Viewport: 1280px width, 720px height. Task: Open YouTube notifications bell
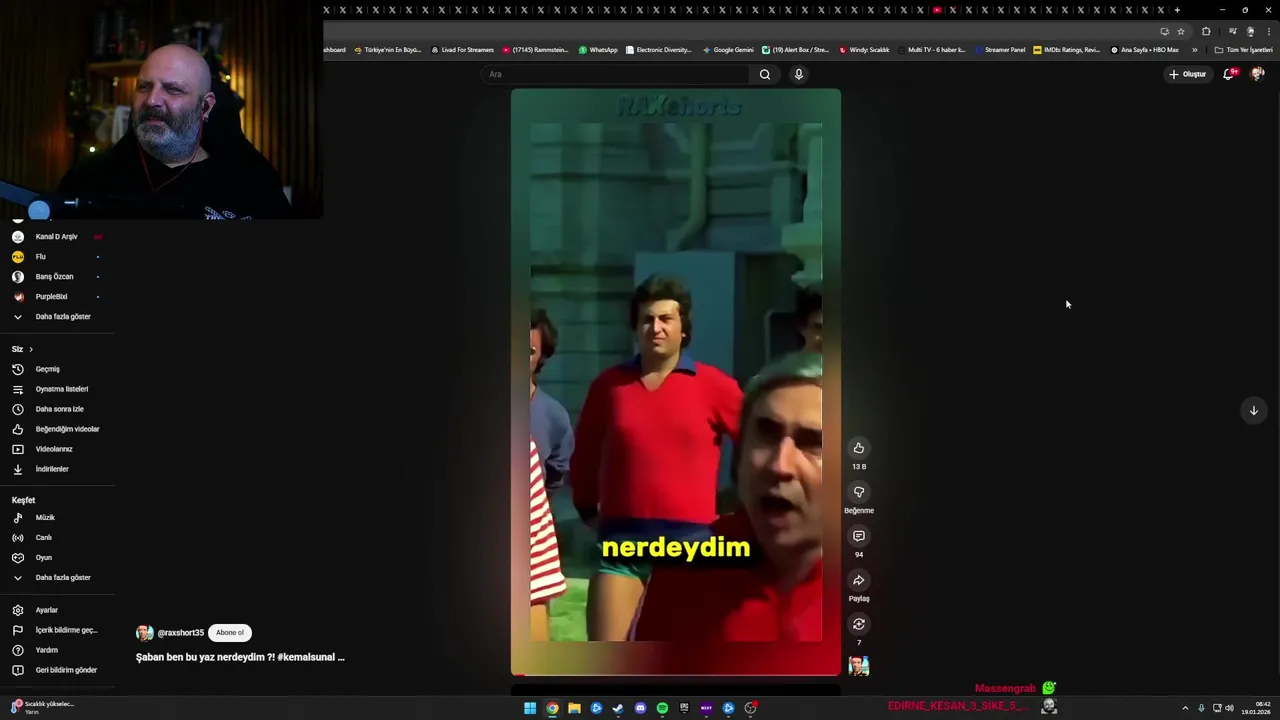coord(1229,74)
